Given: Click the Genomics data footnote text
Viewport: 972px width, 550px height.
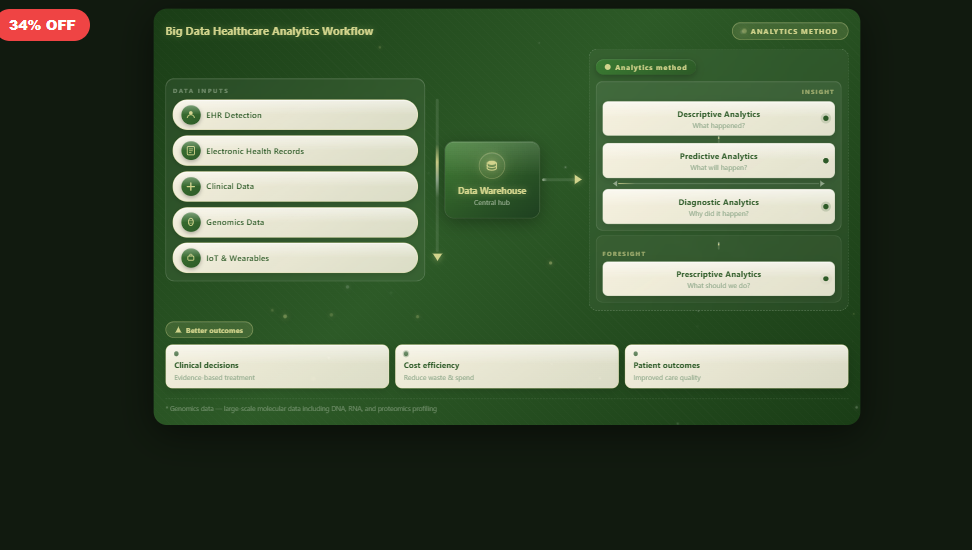Looking at the screenshot, I should 301,409.
